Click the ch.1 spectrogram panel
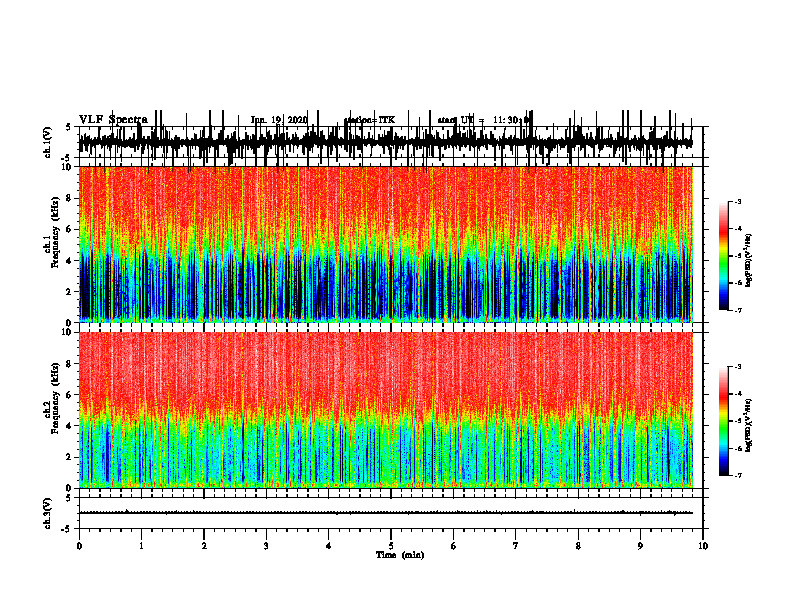Image resolution: width=792 pixels, height=612 pixels. coord(385,244)
